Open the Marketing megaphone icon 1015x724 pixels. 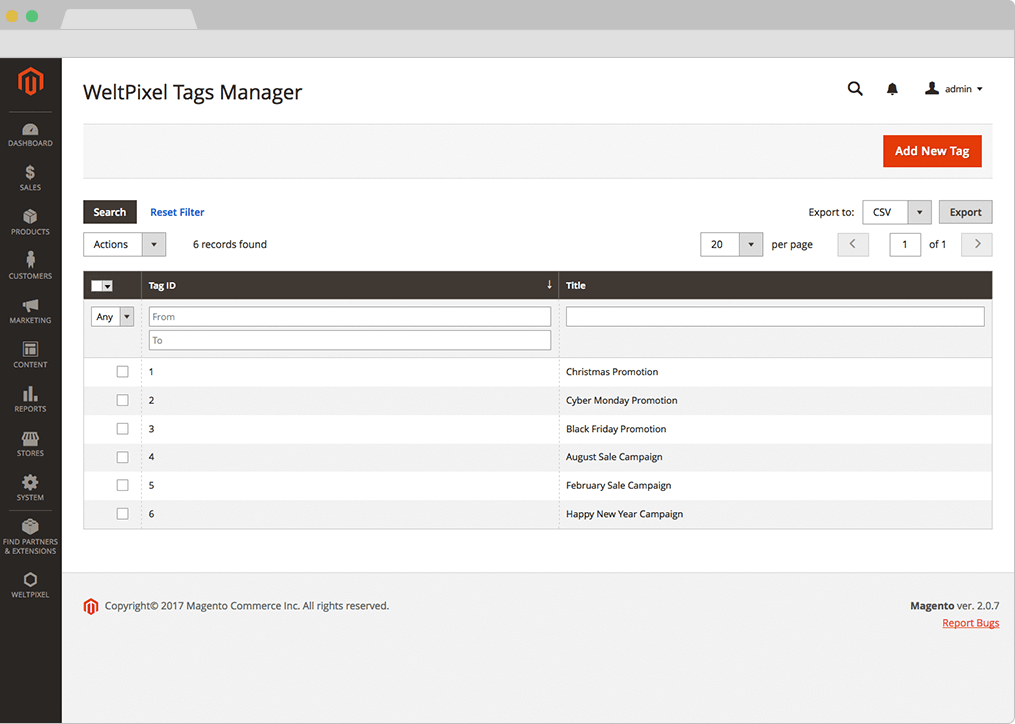tap(30, 311)
